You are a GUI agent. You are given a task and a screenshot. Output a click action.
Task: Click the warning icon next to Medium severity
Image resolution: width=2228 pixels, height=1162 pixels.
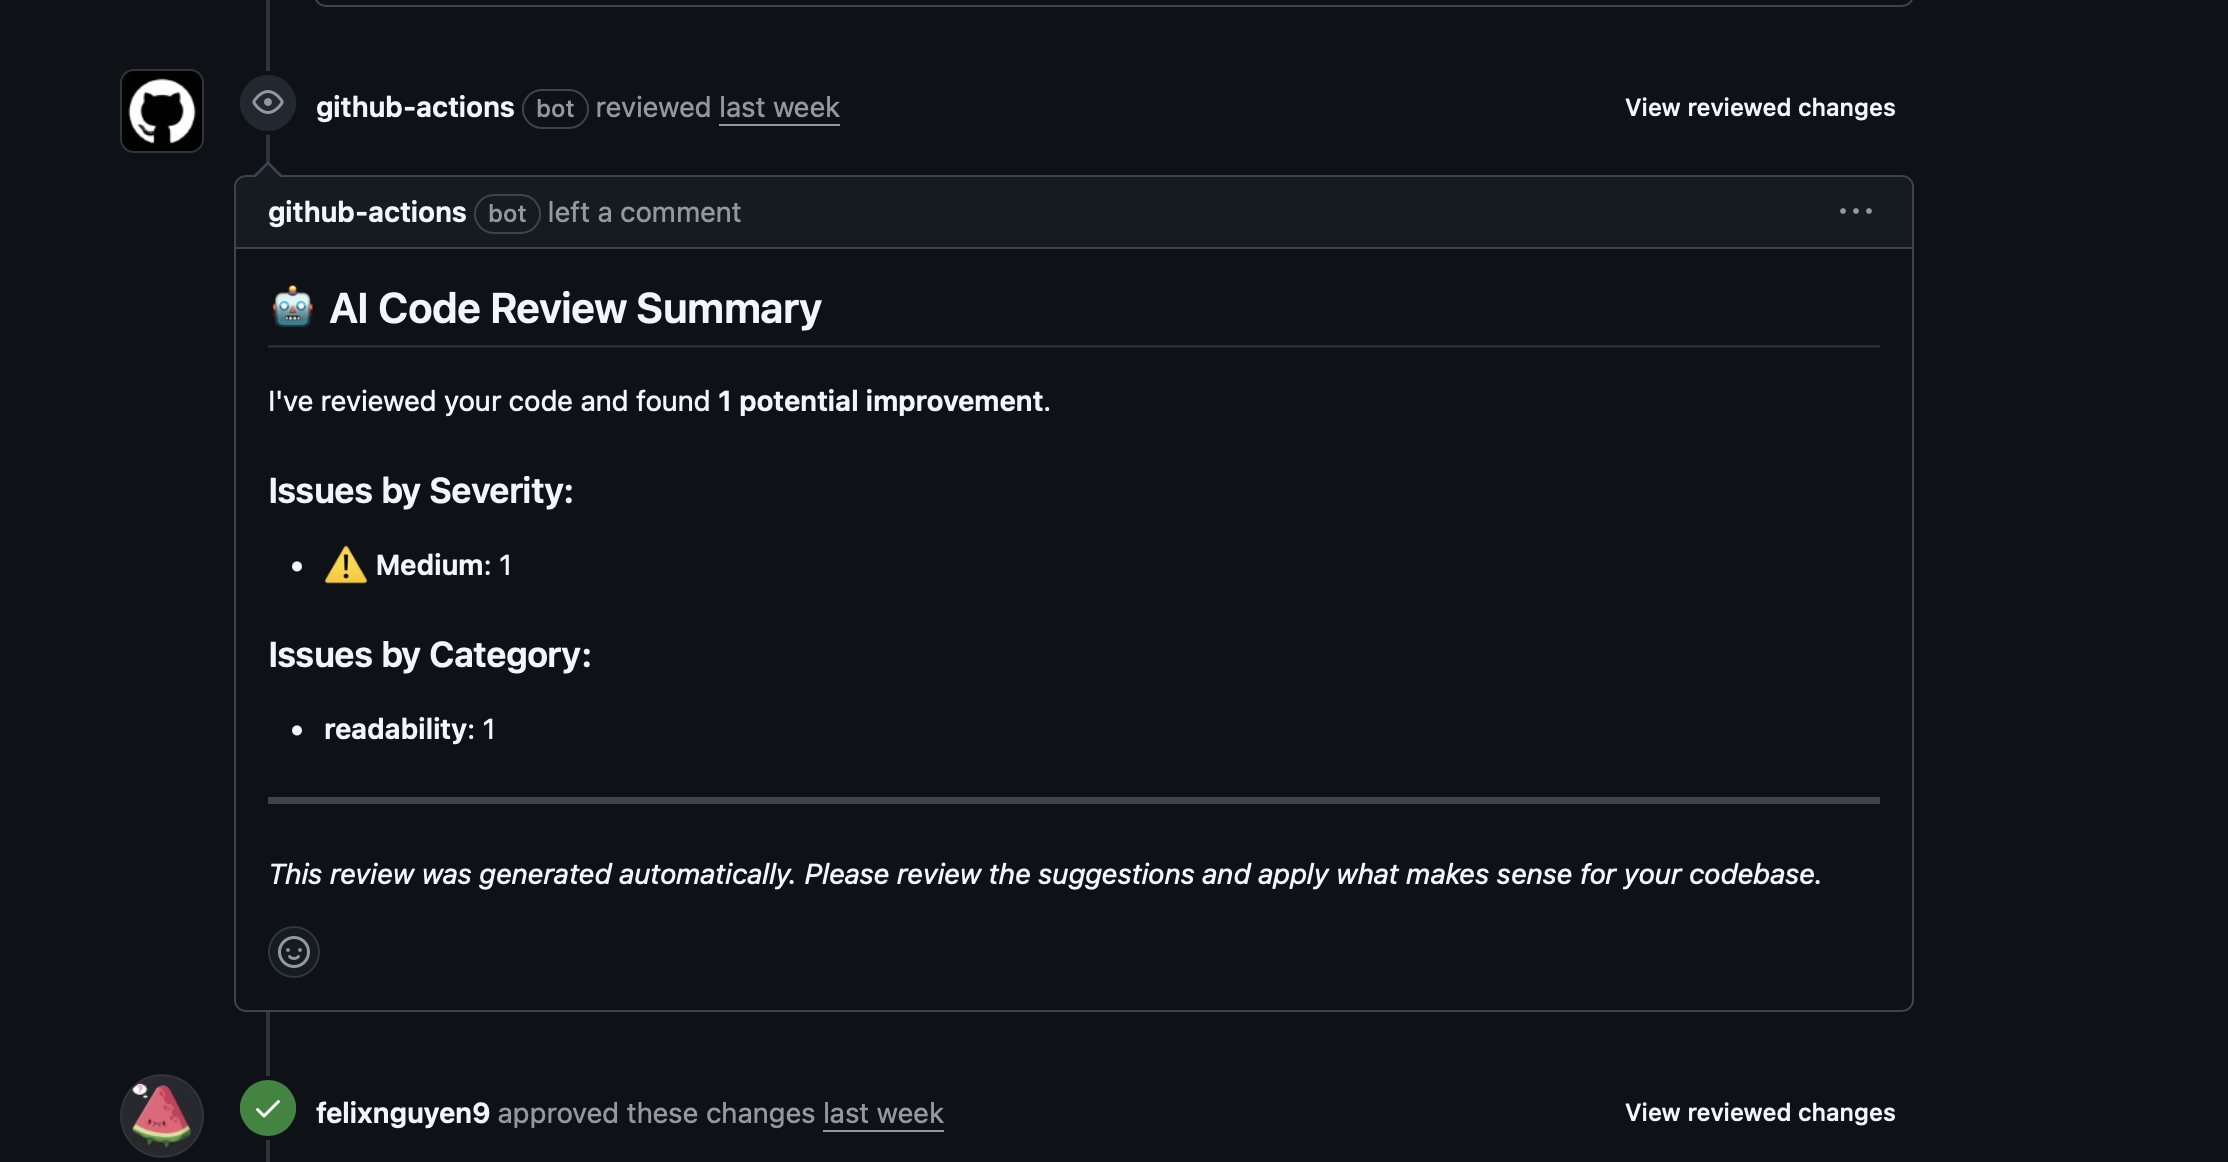pos(344,564)
